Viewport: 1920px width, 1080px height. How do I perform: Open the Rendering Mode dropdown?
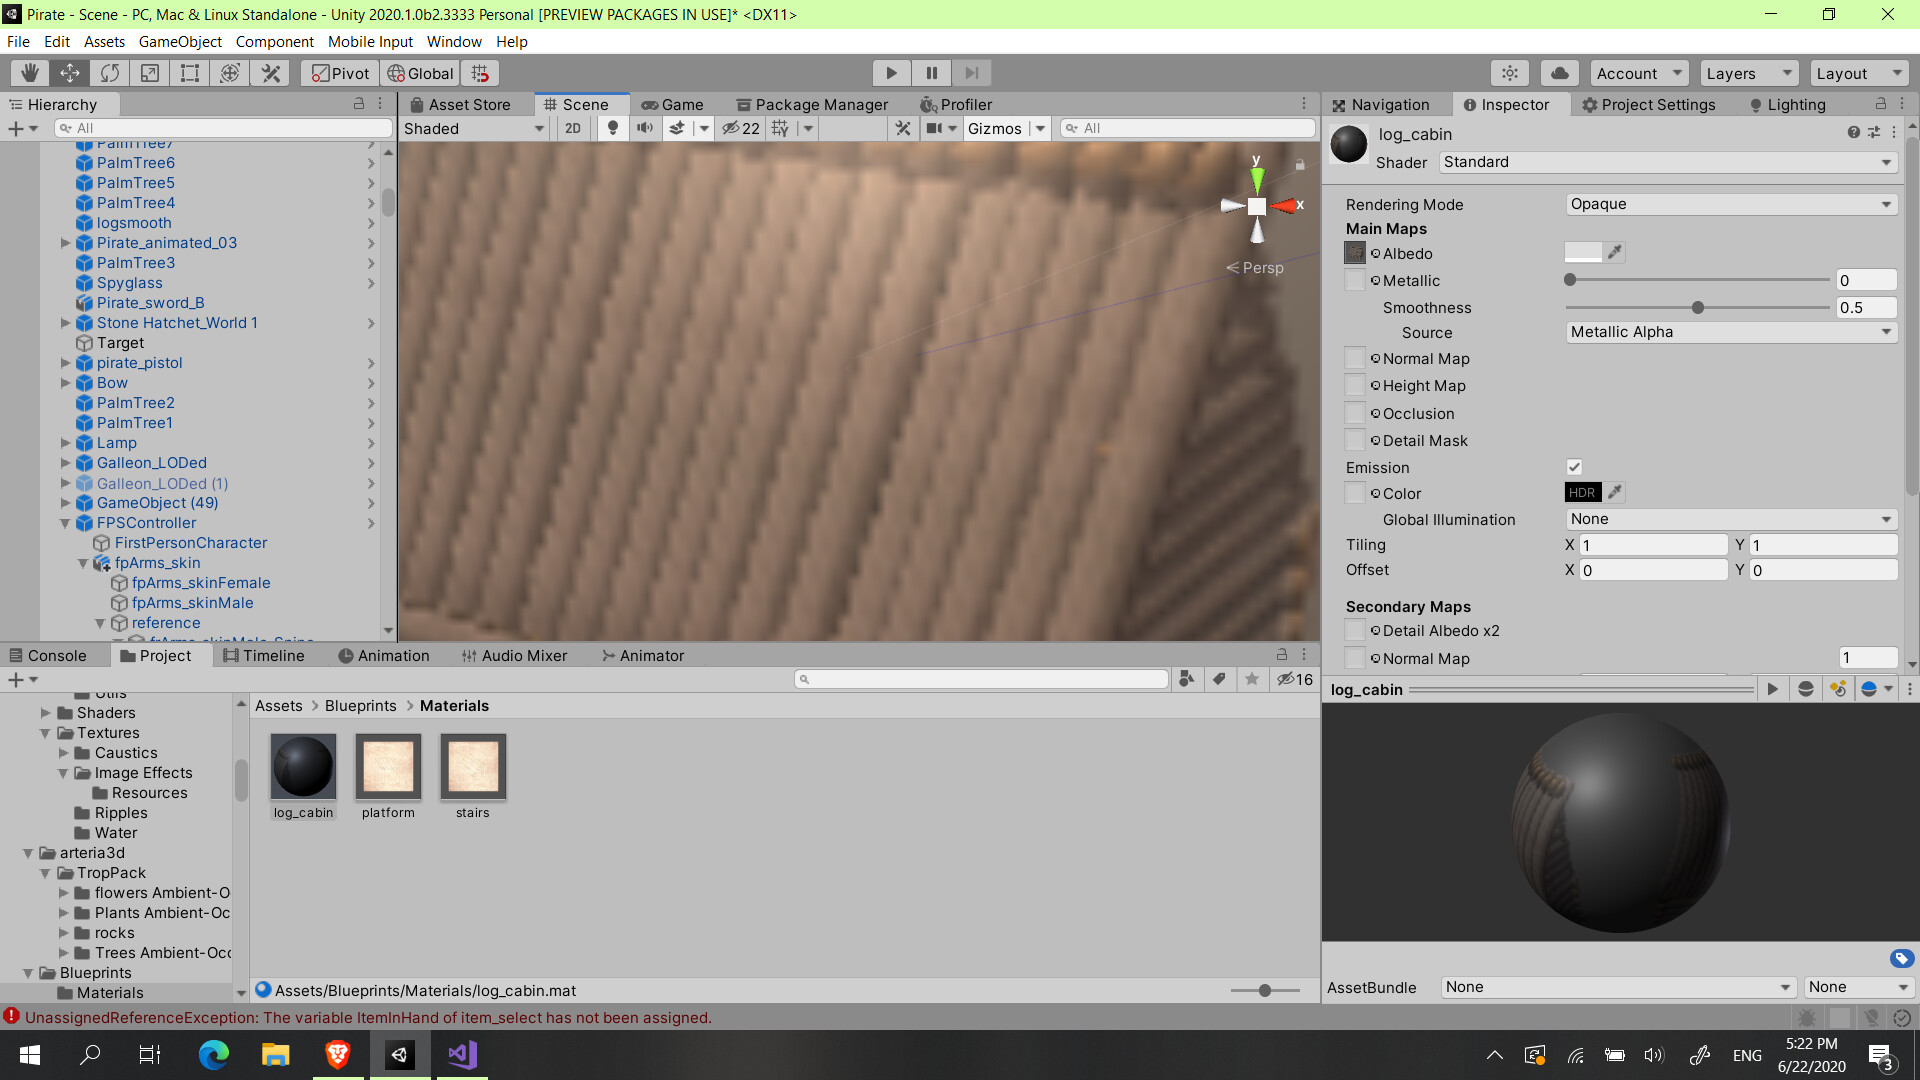click(x=1730, y=204)
